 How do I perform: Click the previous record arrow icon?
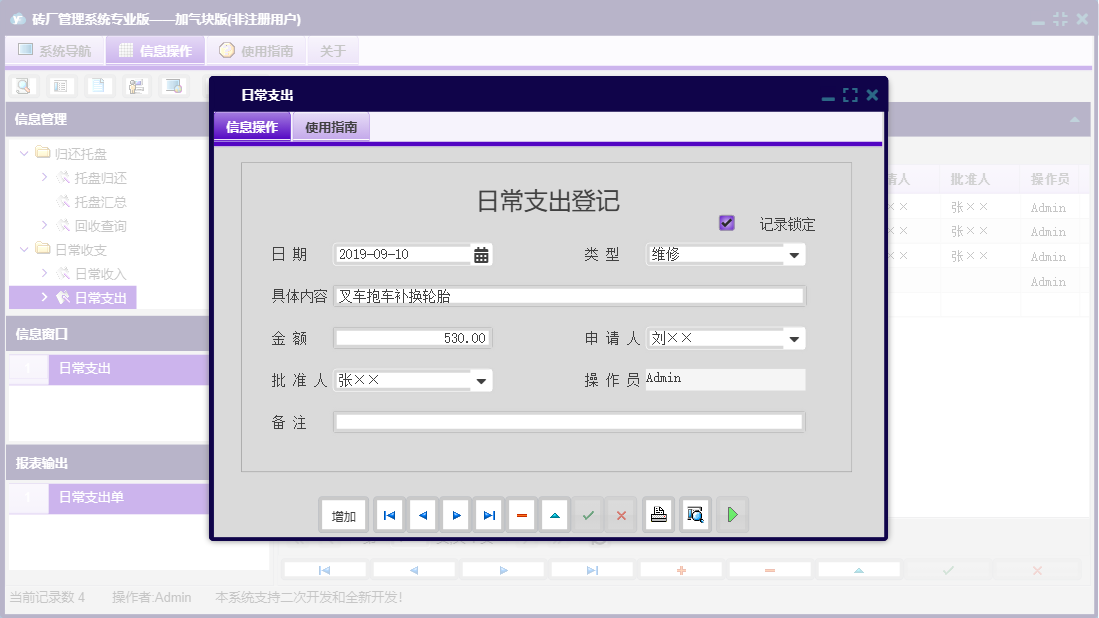coord(422,514)
